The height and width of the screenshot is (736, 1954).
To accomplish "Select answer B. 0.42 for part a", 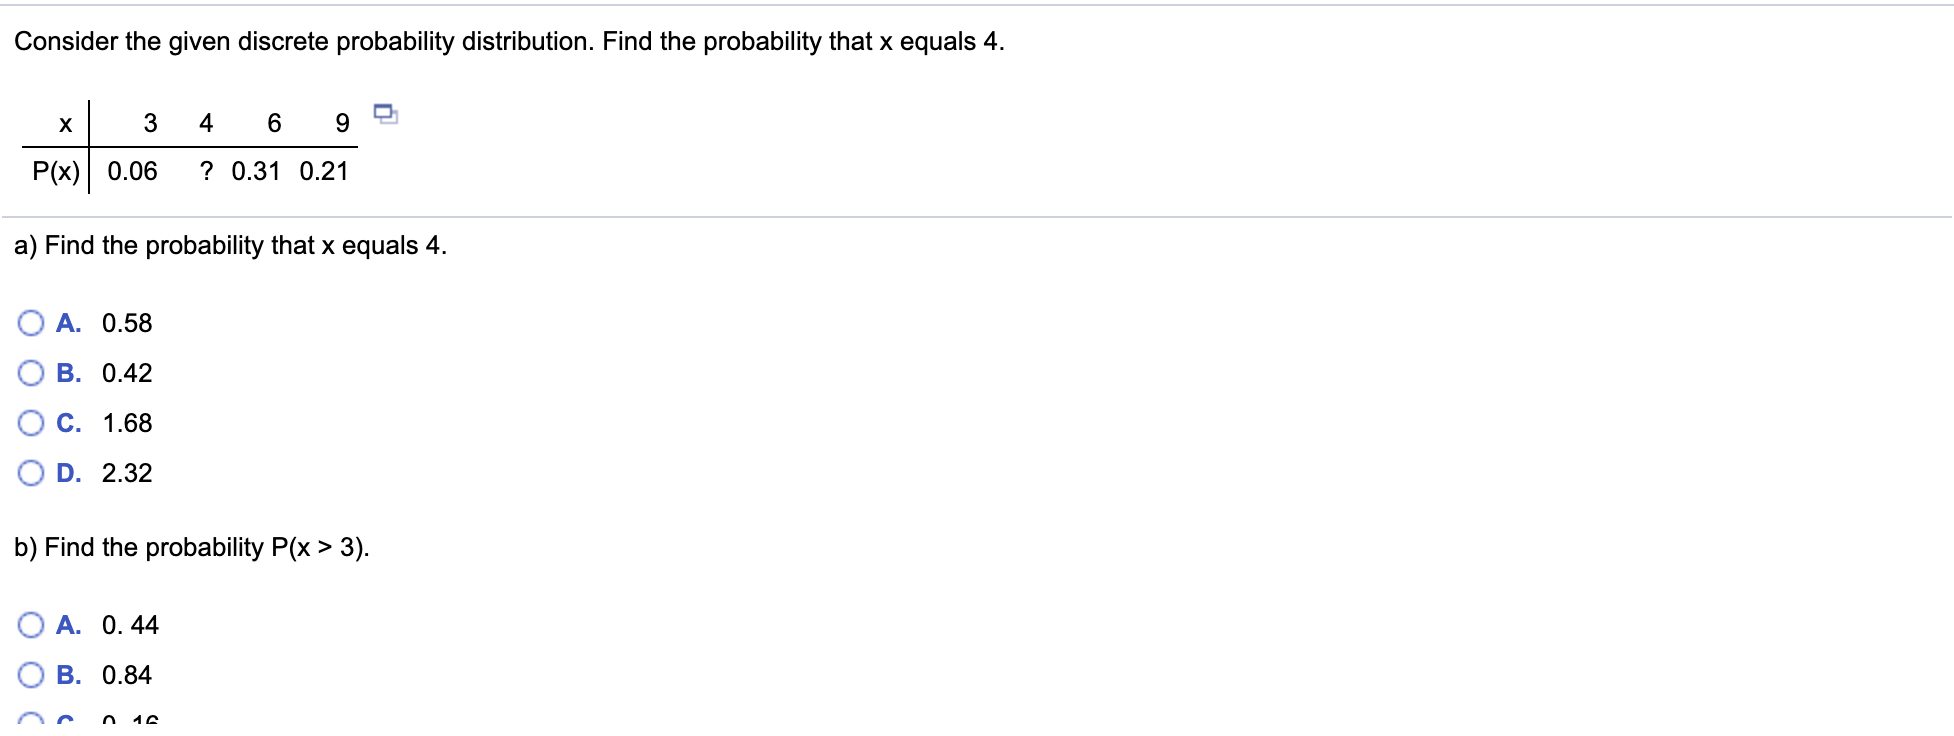I will 31,372.
